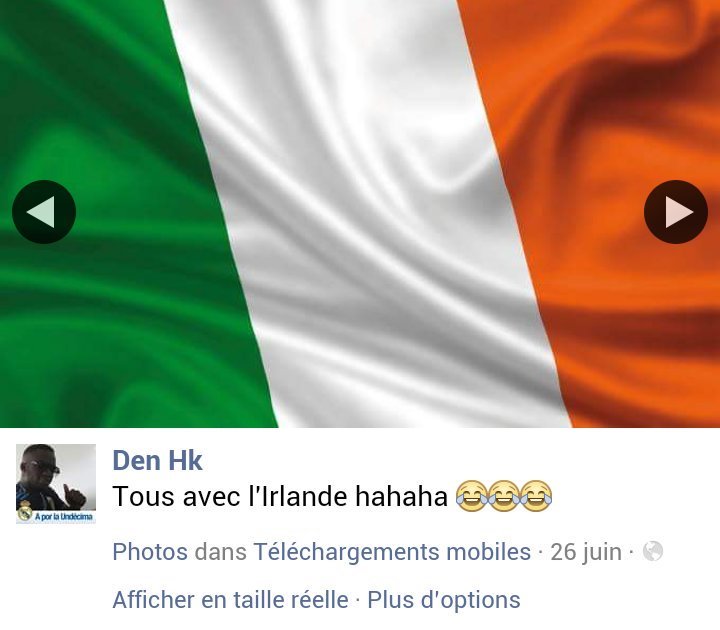Viewport: 720px width, 630px height.
Task: Click the last laughing-tears emoji
Action: 536,496
